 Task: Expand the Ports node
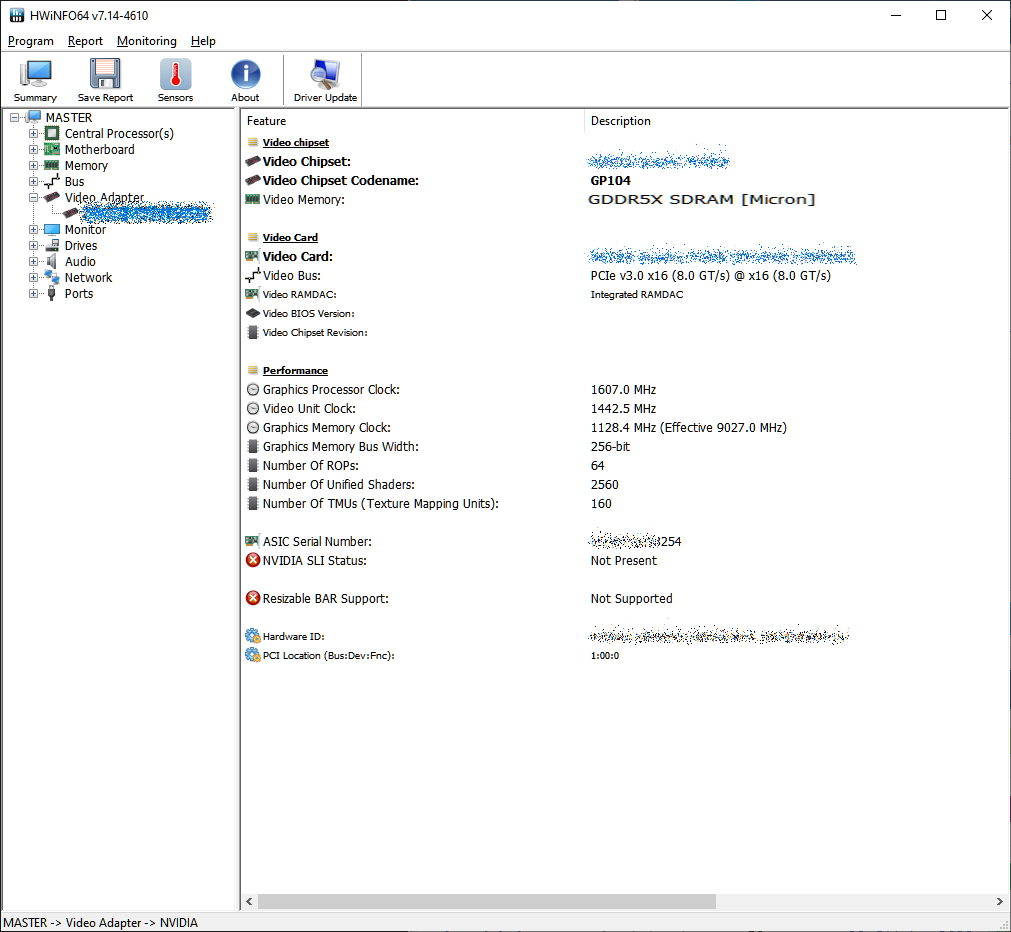[x=34, y=293]
